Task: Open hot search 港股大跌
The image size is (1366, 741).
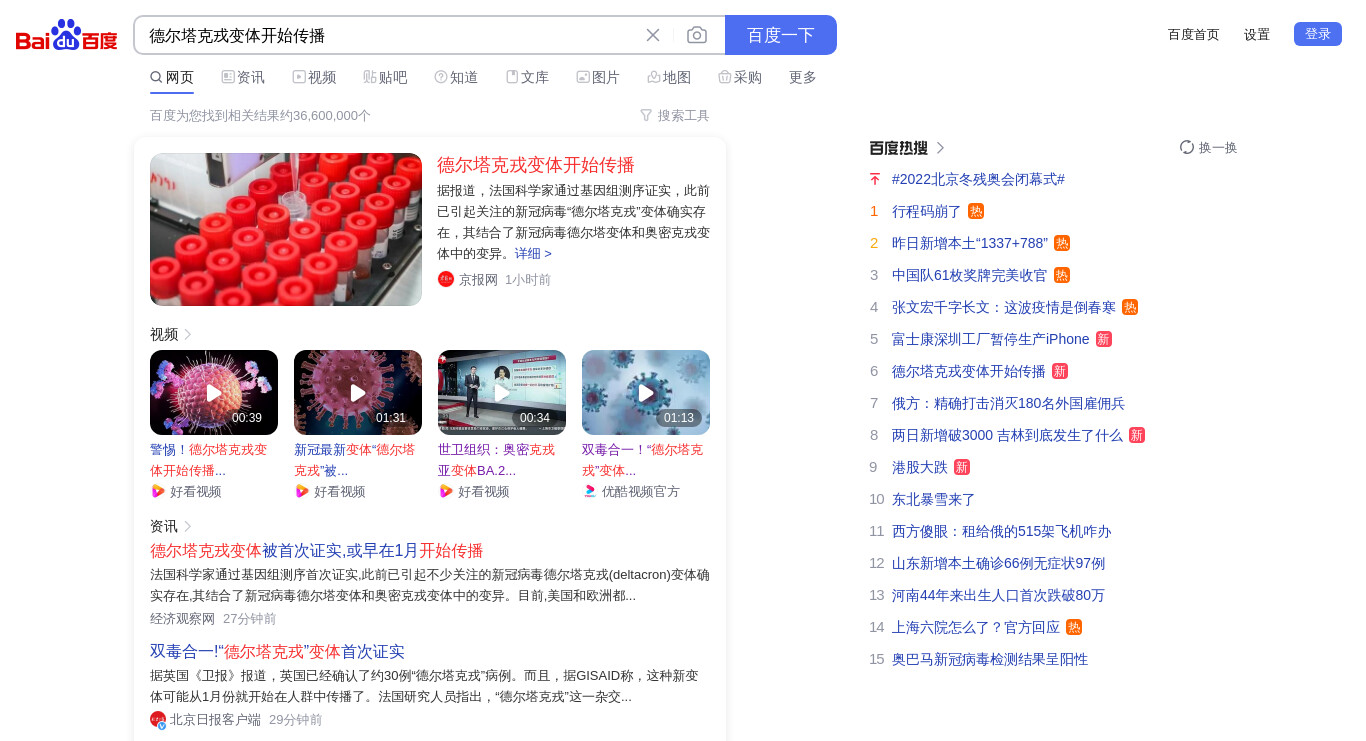Action: 920,467
